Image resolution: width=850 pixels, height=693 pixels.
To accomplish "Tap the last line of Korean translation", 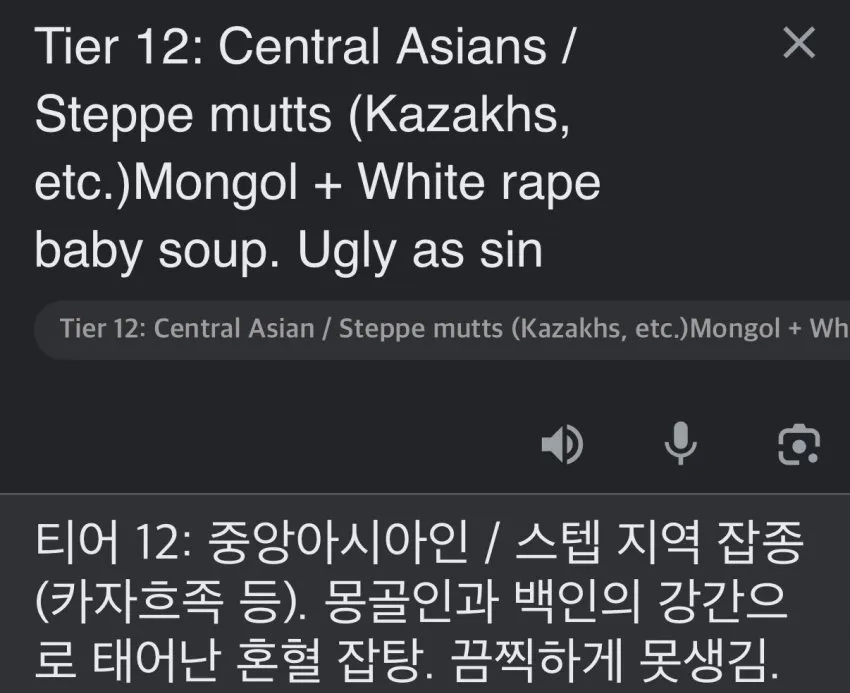I will click(407, 660).
